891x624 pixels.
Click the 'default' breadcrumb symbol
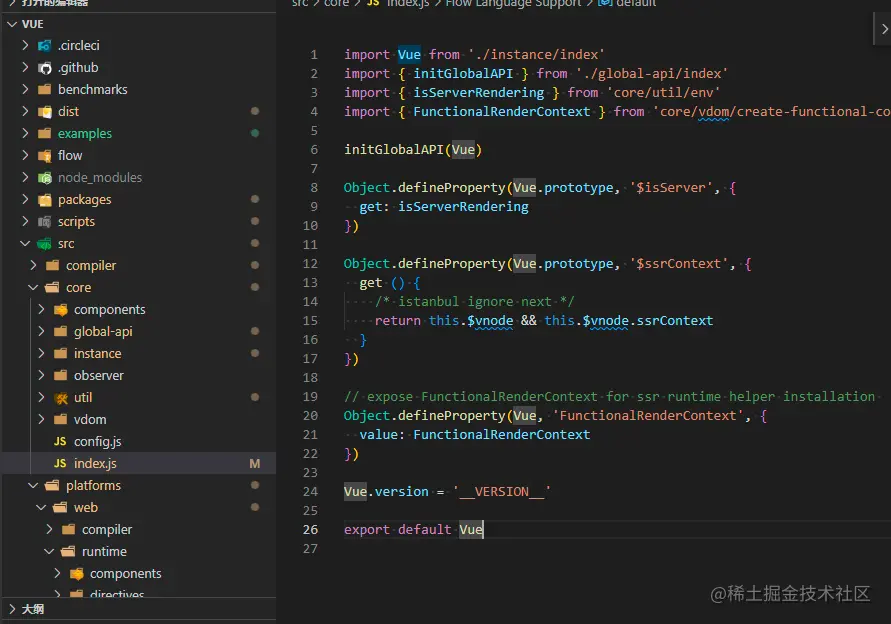636,3
